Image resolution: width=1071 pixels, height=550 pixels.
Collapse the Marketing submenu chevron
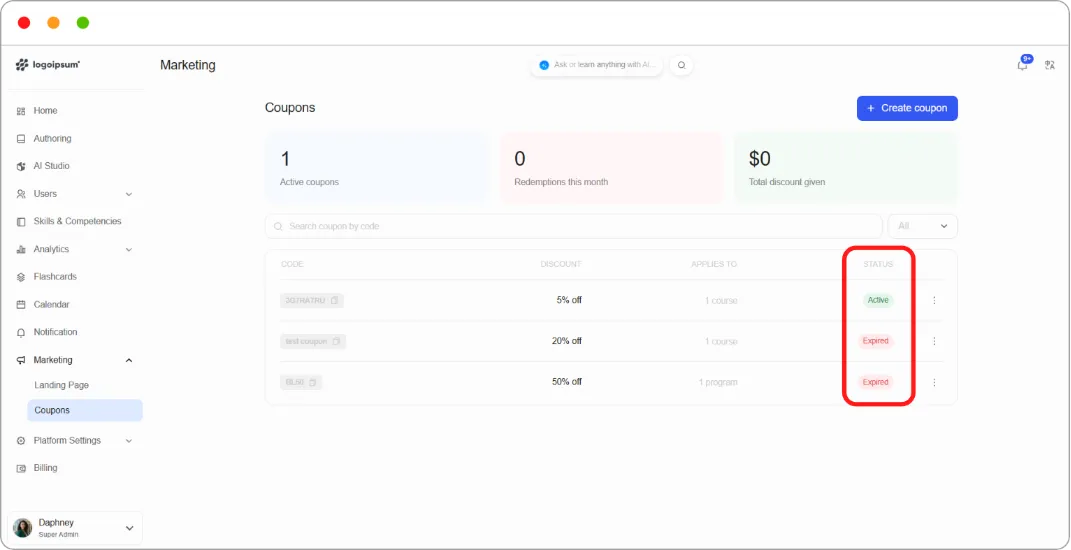128,360
